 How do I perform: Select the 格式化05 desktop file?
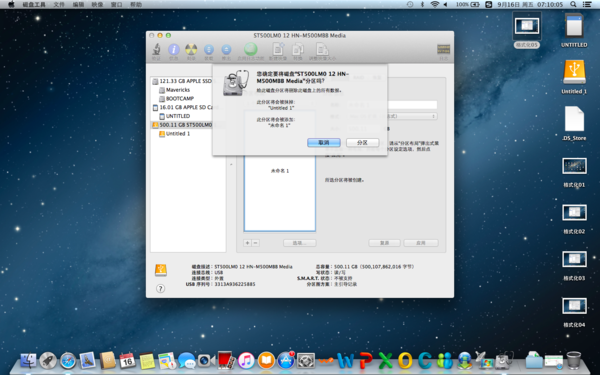pos(527,31)
